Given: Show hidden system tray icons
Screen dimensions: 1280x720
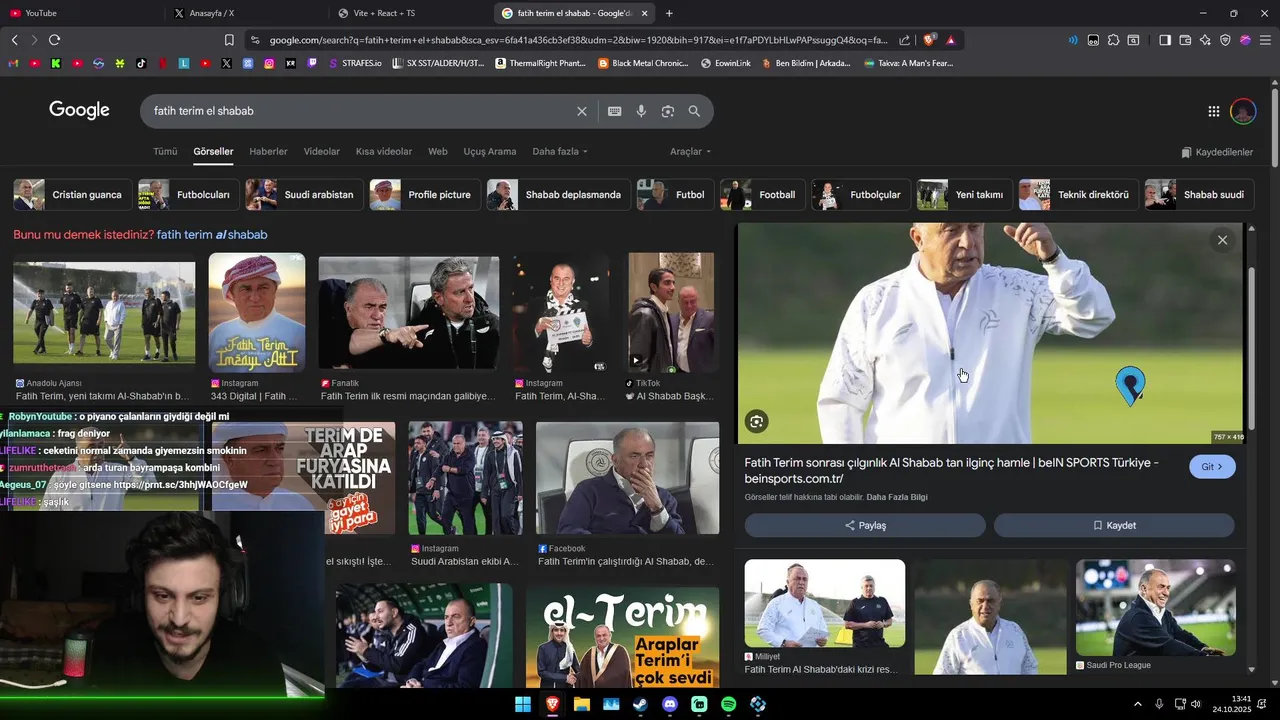Looking at the screenshot, I should (x=1137, y=704).
